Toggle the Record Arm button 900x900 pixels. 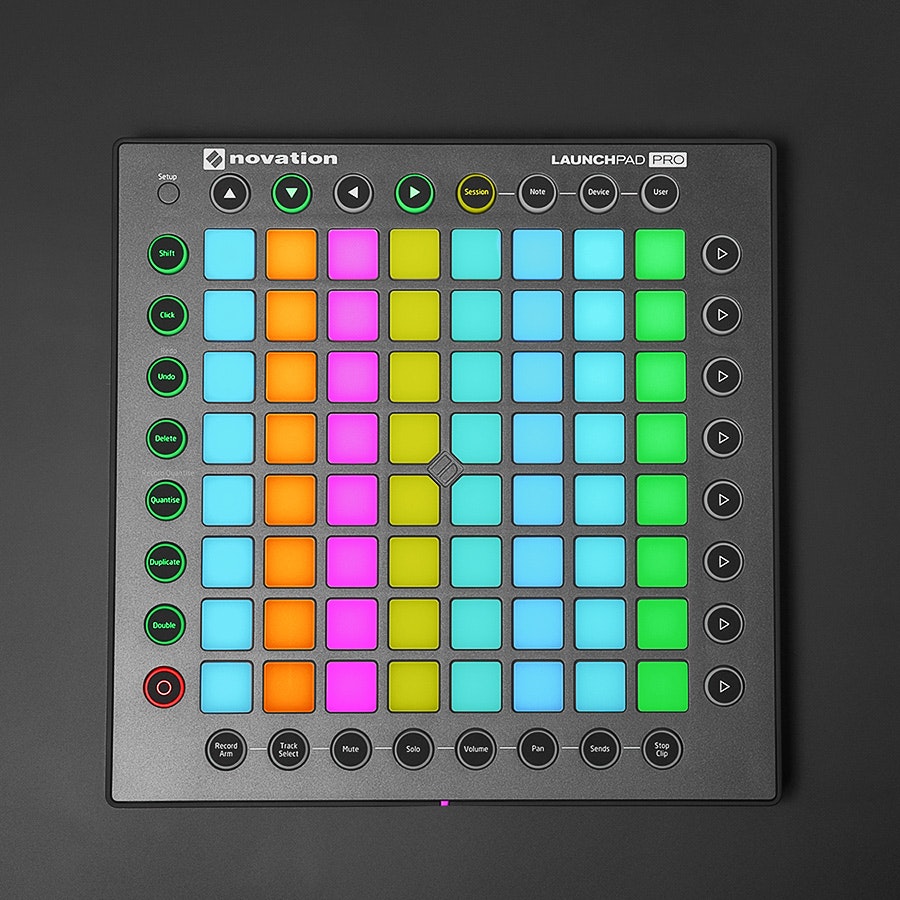pos(226,748)
